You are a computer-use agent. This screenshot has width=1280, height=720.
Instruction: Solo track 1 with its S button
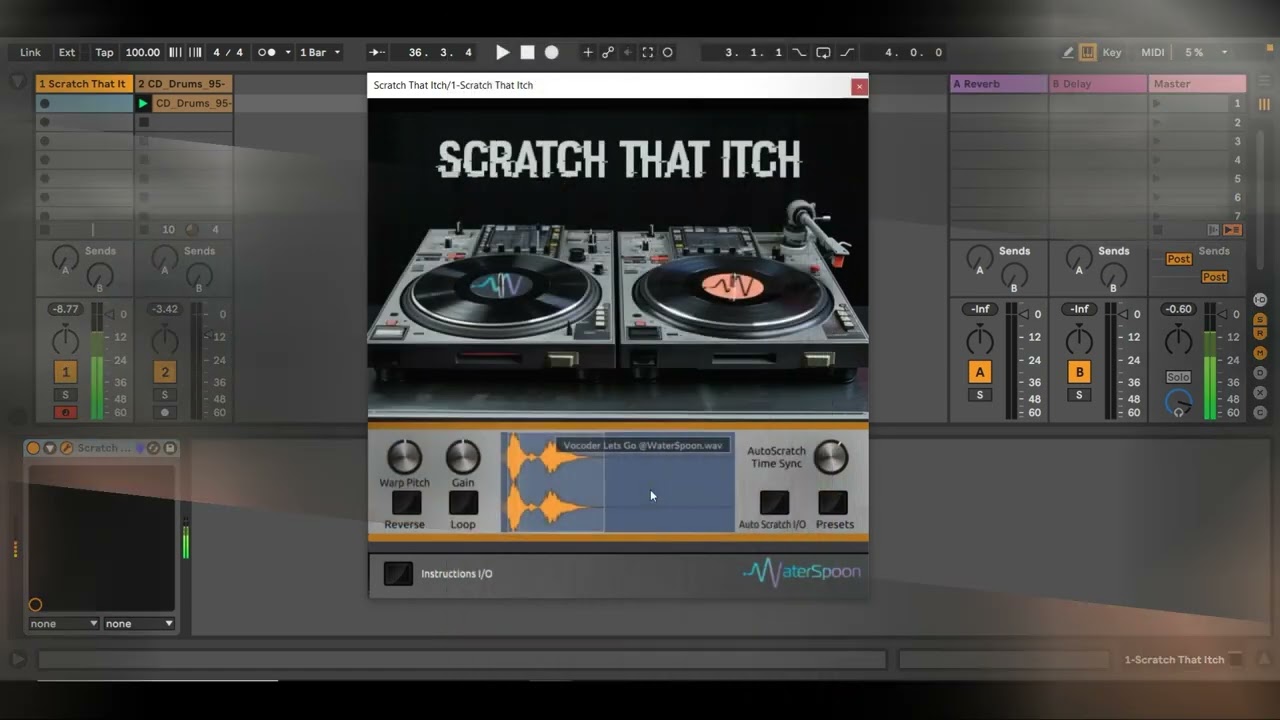pos(65,395)
